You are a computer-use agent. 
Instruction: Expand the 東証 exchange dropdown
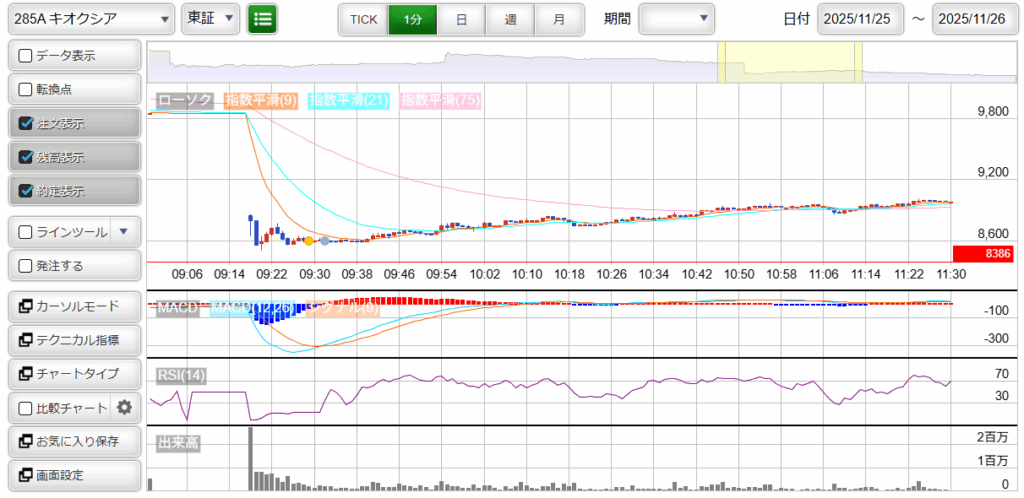211,18
